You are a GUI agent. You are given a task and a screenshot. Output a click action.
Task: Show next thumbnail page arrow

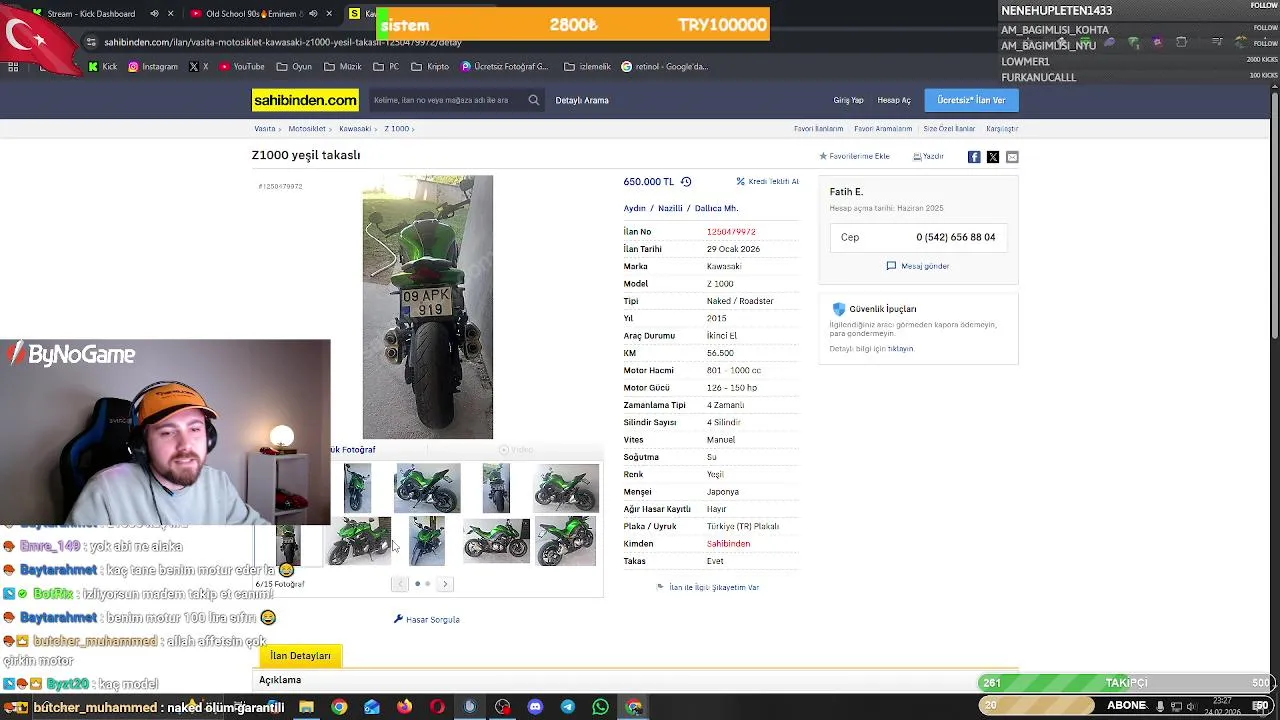(x=445, y=584)
